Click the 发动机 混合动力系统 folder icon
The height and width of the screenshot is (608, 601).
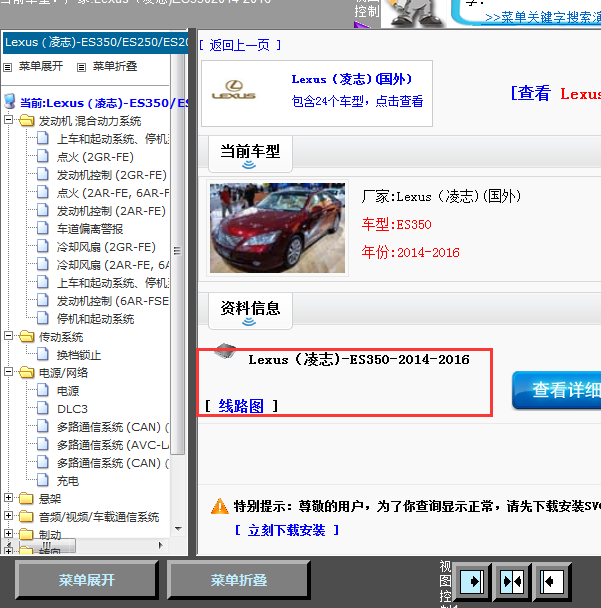tap(26, 121)
